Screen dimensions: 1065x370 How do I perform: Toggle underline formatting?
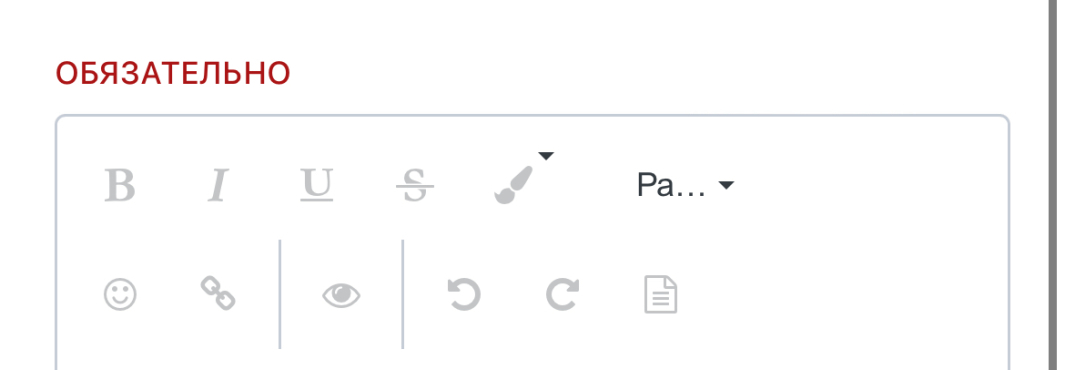coord(317,185)
